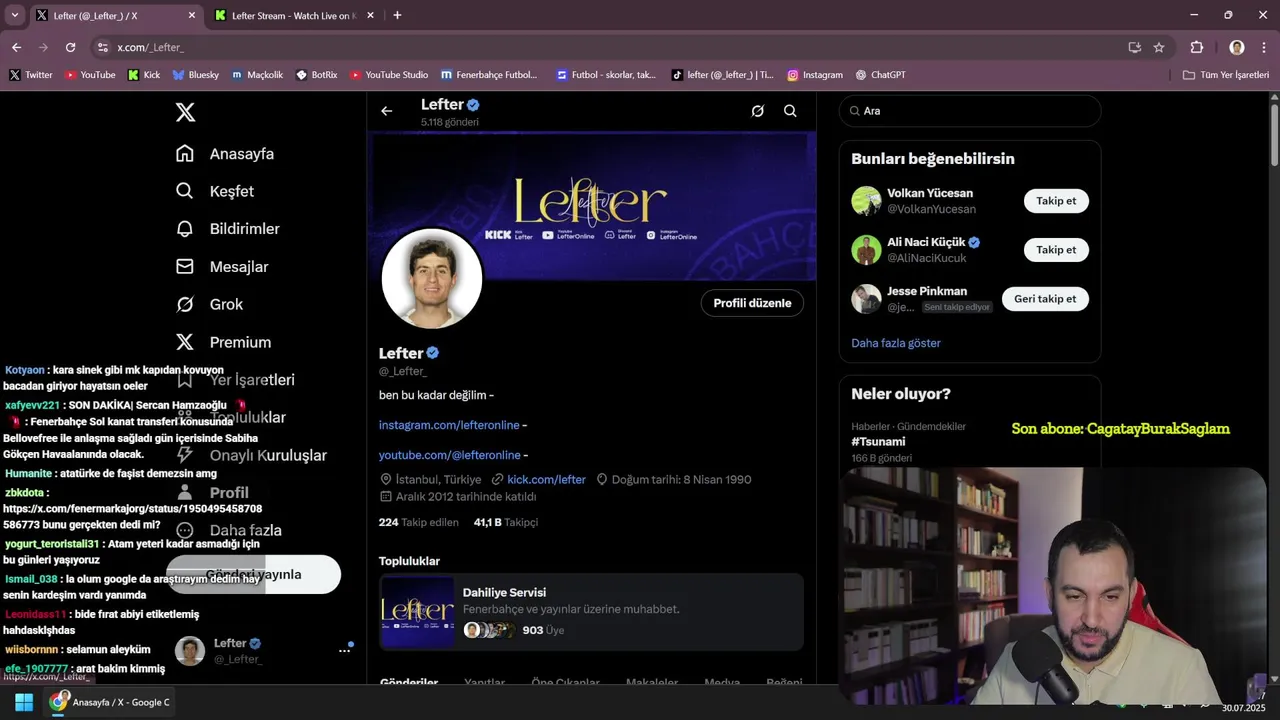This screenshot has height=720, width=1280.
Task: Open kick.com/lefter link
Action: coord(546,480)
